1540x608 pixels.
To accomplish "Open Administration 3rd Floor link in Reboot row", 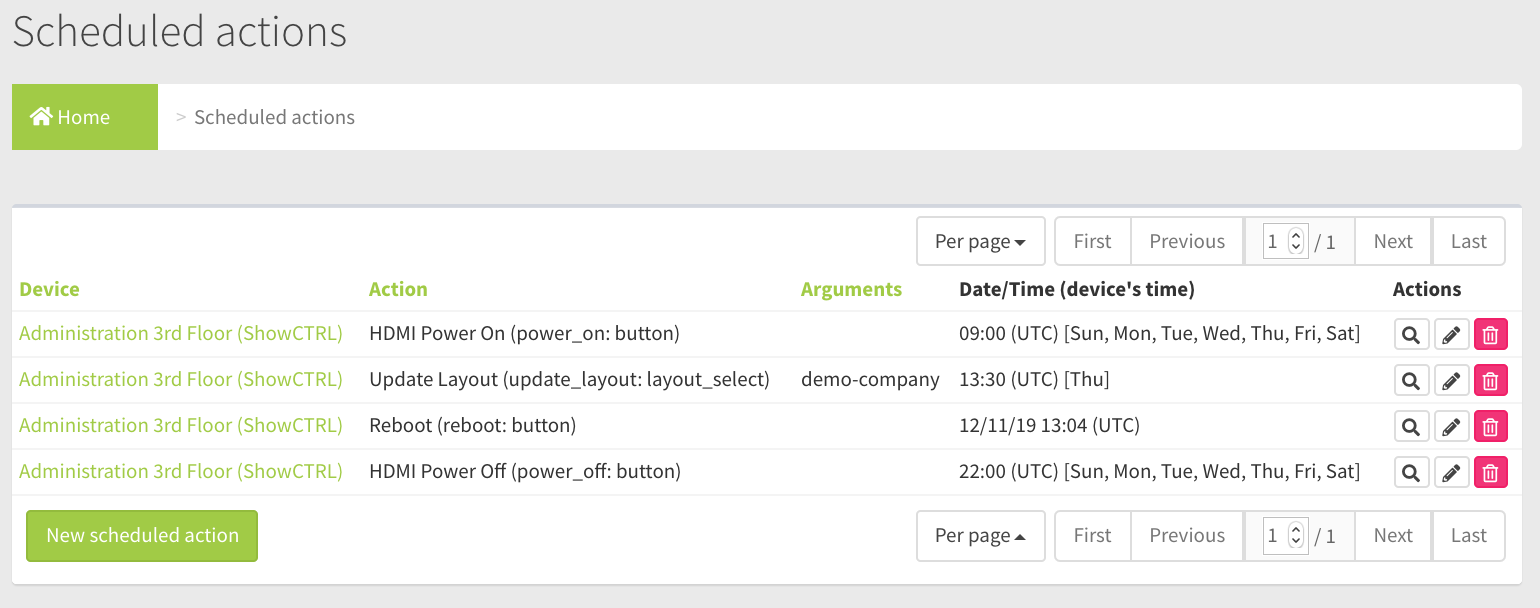I will [x=180, y=425].
